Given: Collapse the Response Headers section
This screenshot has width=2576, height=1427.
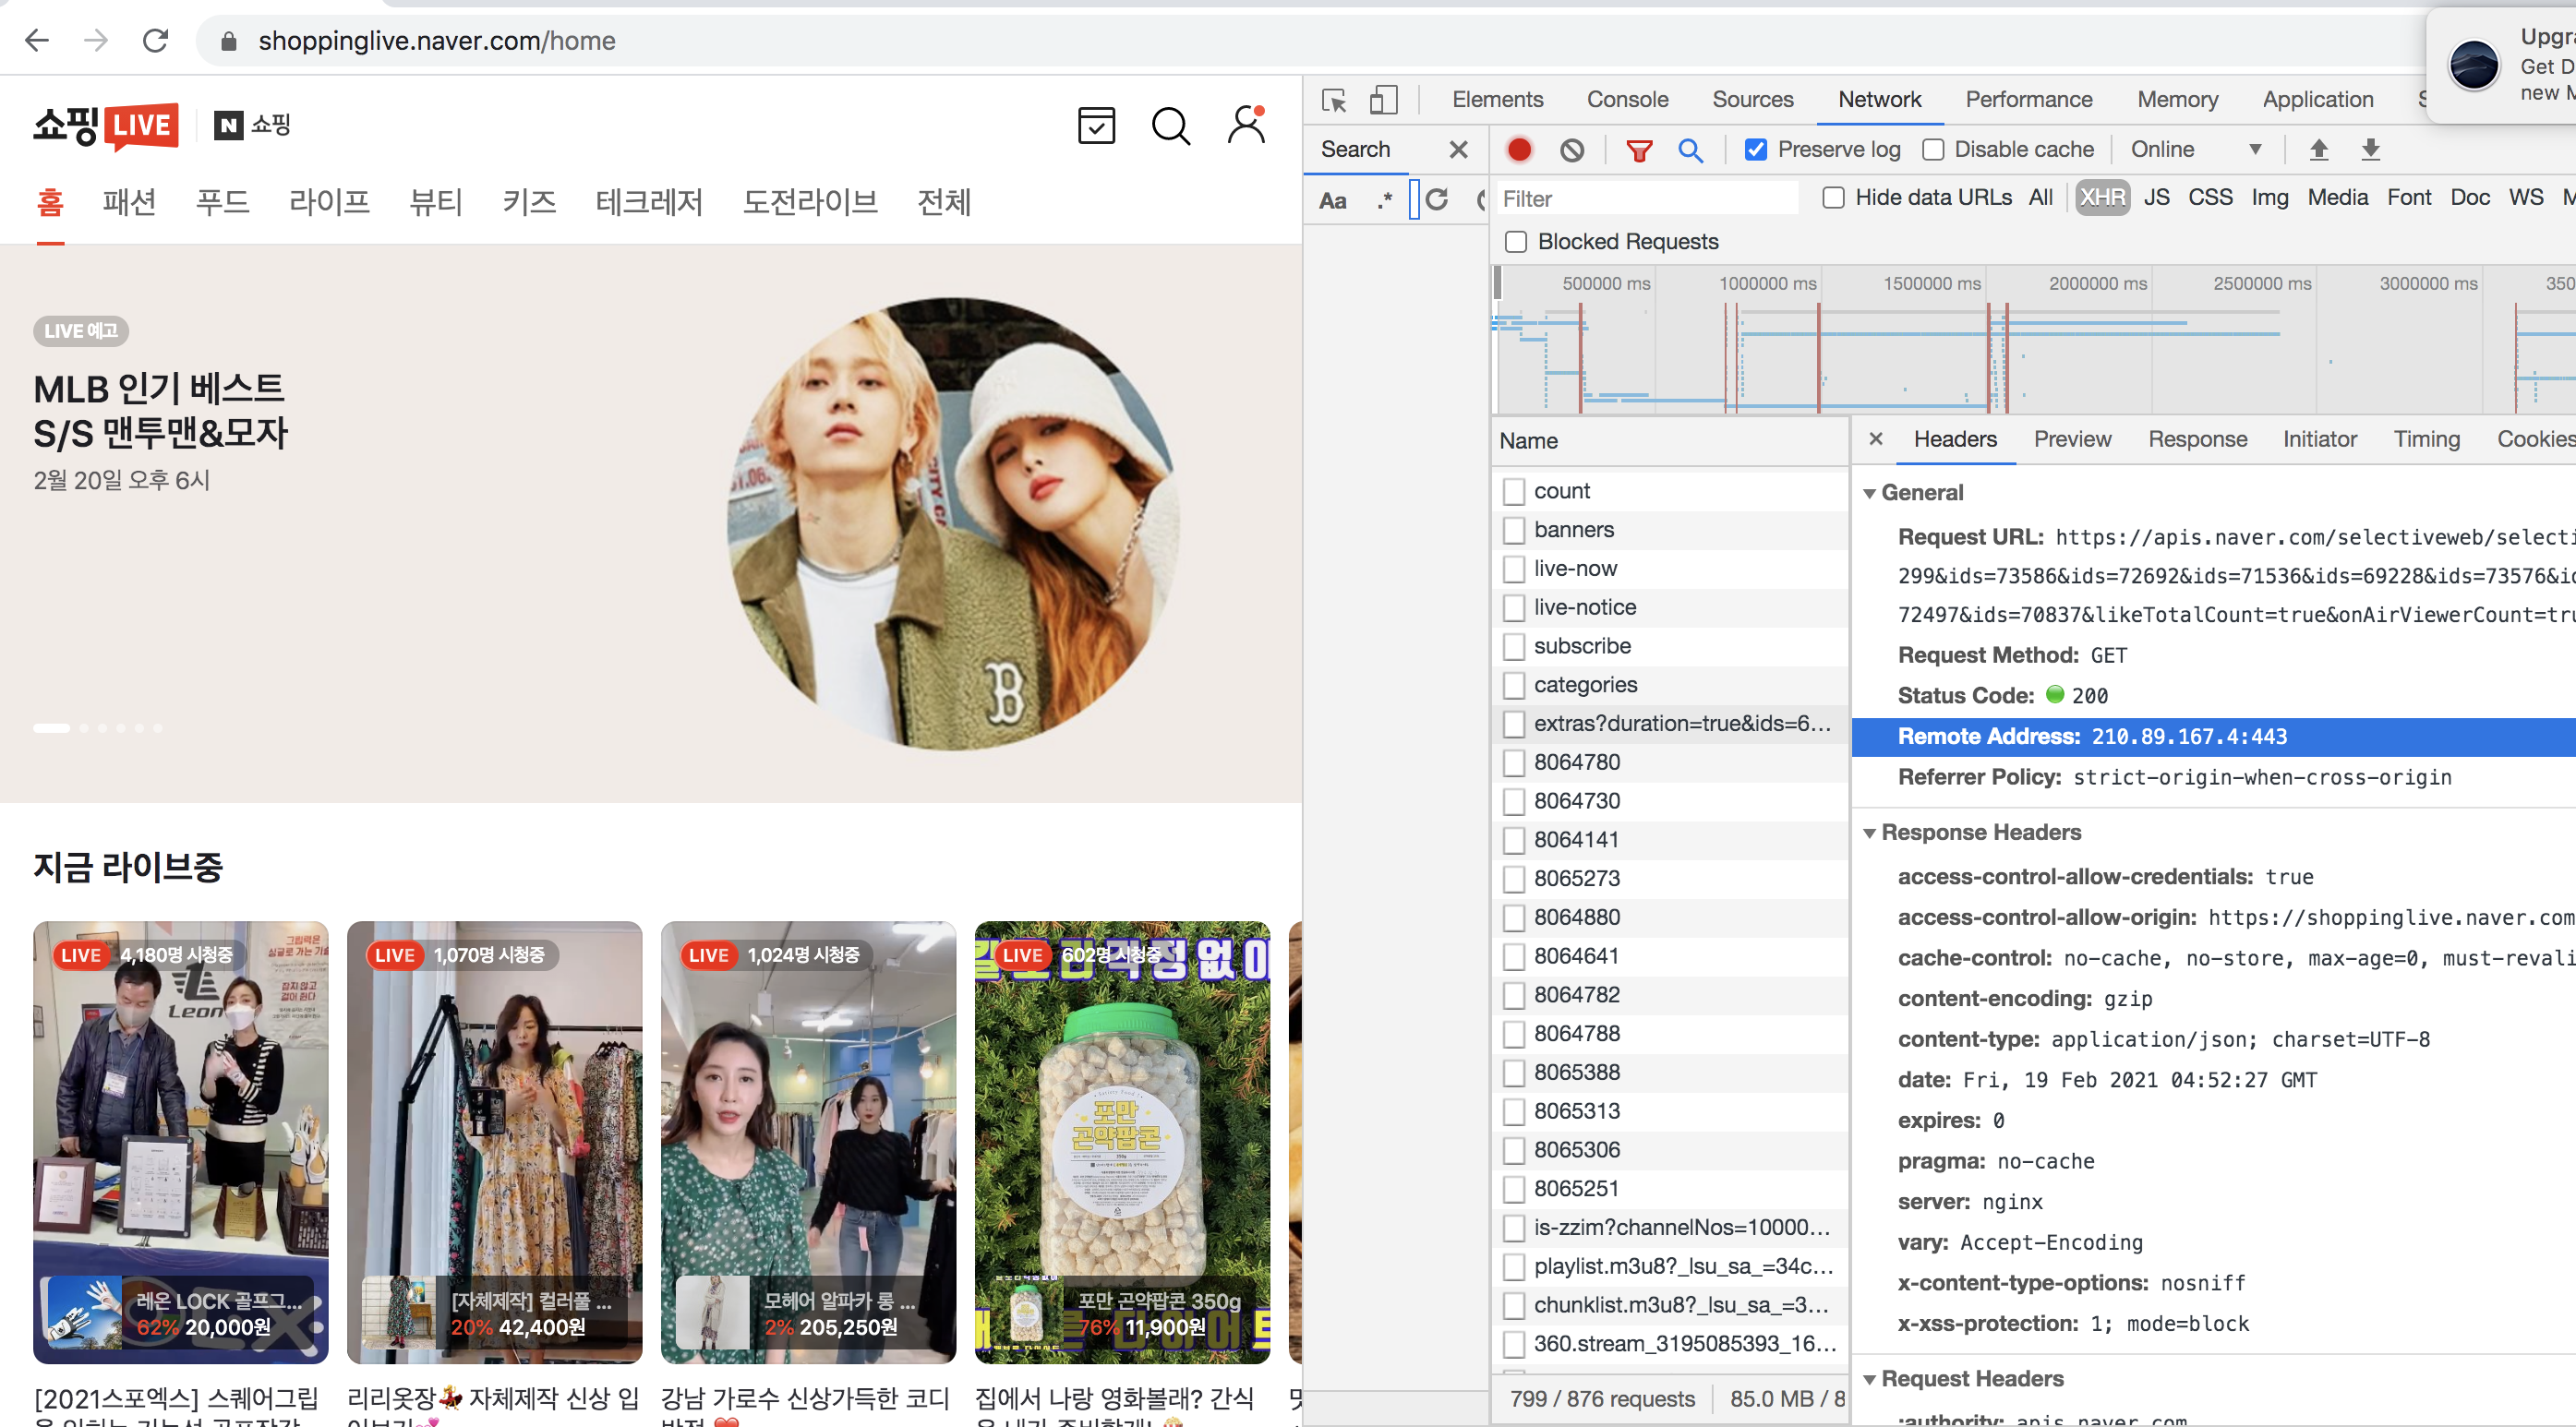Looking at the screenshot, I should [1869, 833].
